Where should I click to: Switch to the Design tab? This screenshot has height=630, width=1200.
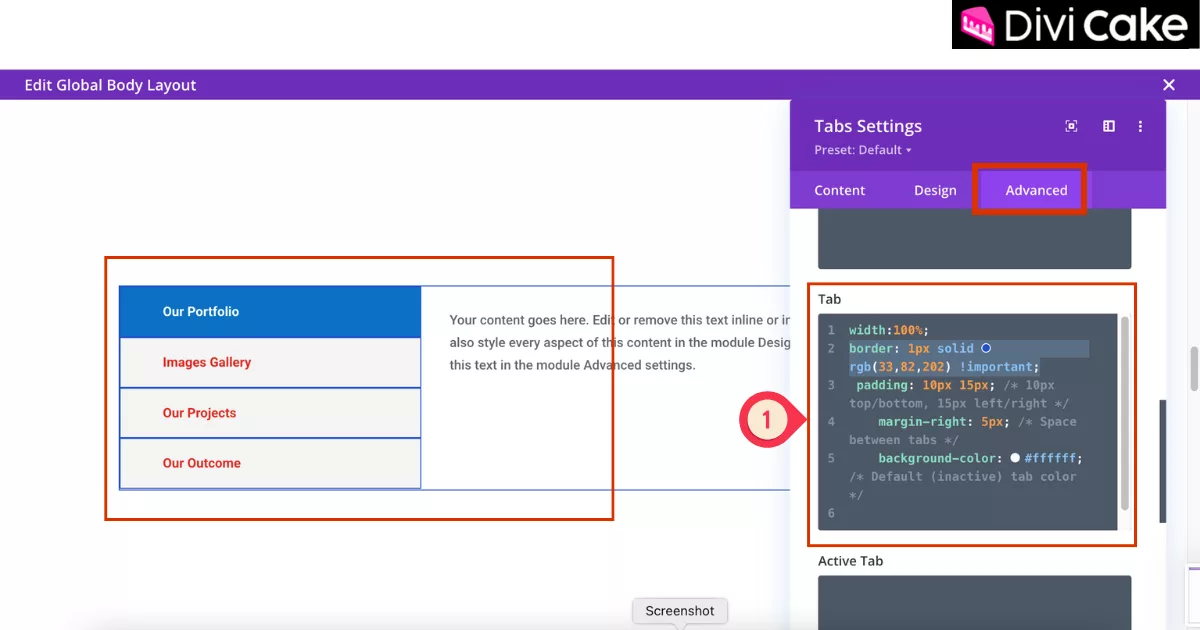click(935, 190)
